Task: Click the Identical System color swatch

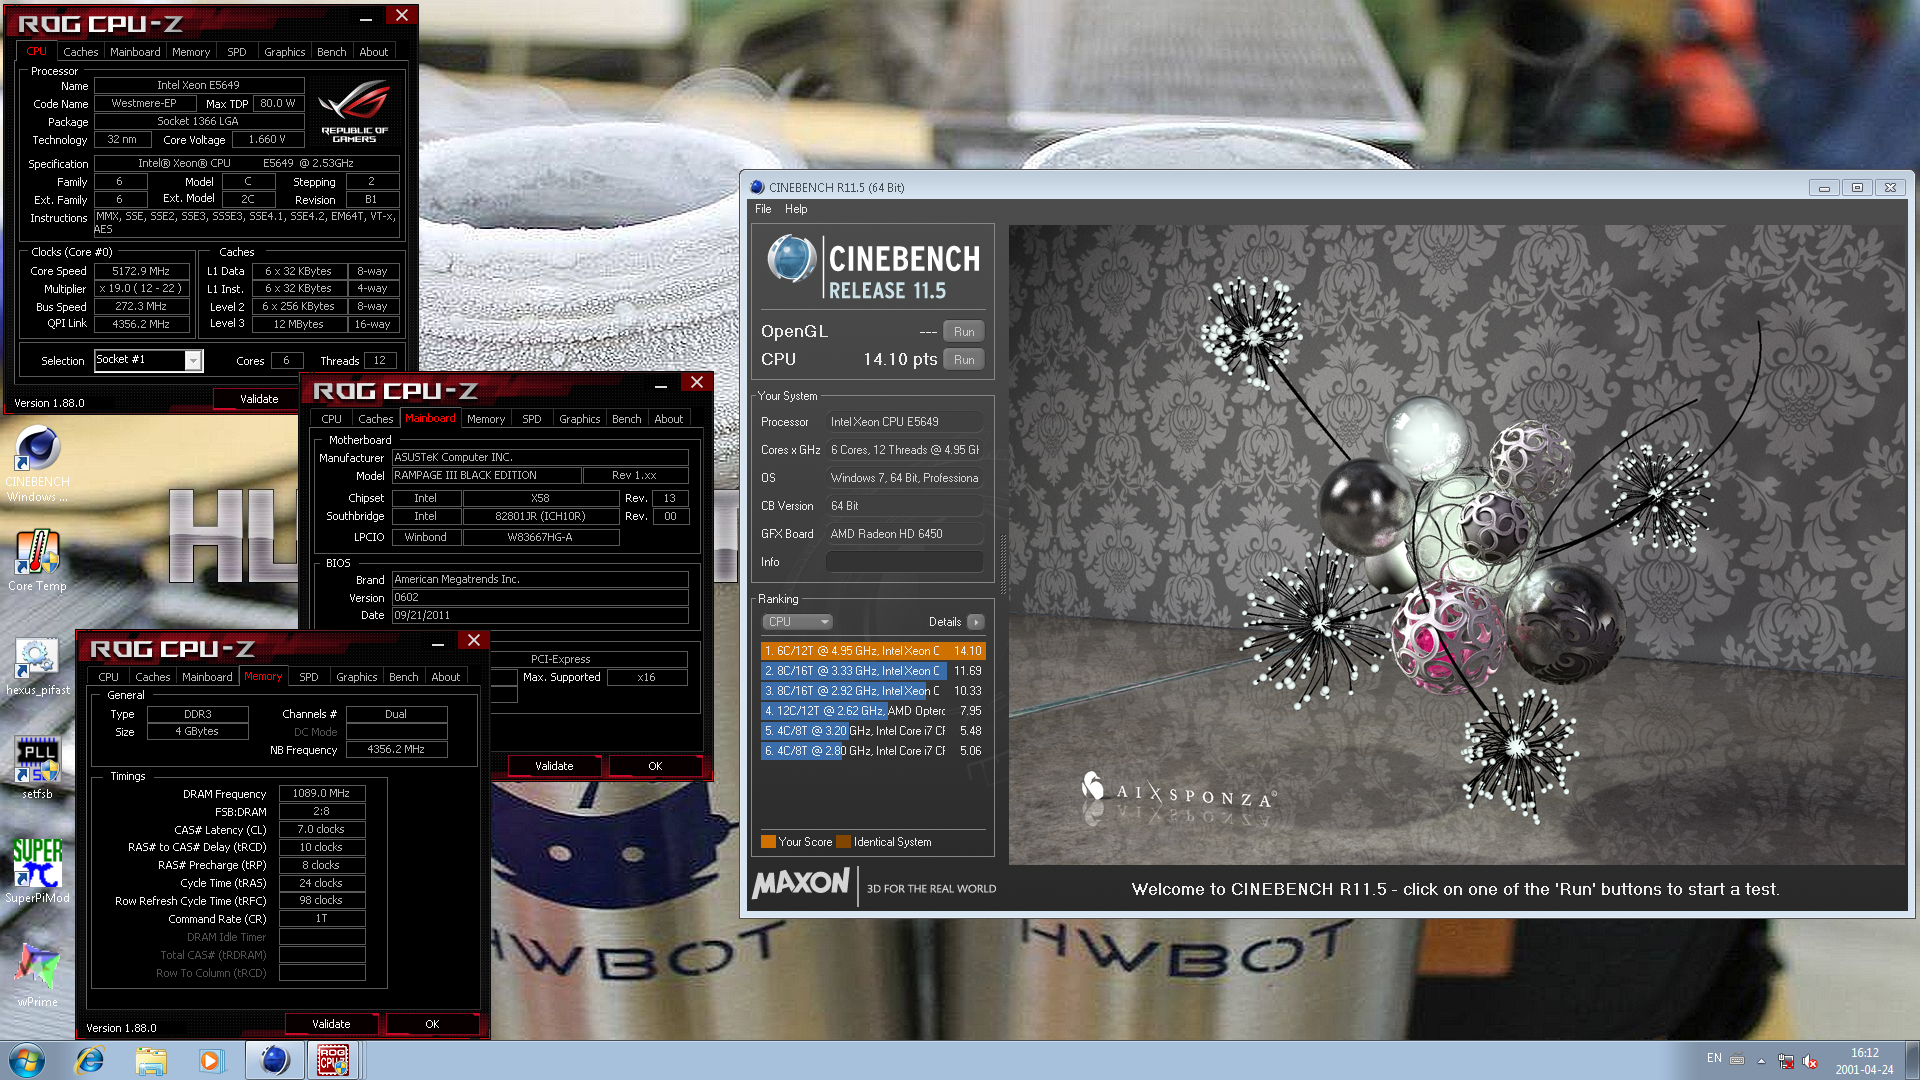Action: 843,842
